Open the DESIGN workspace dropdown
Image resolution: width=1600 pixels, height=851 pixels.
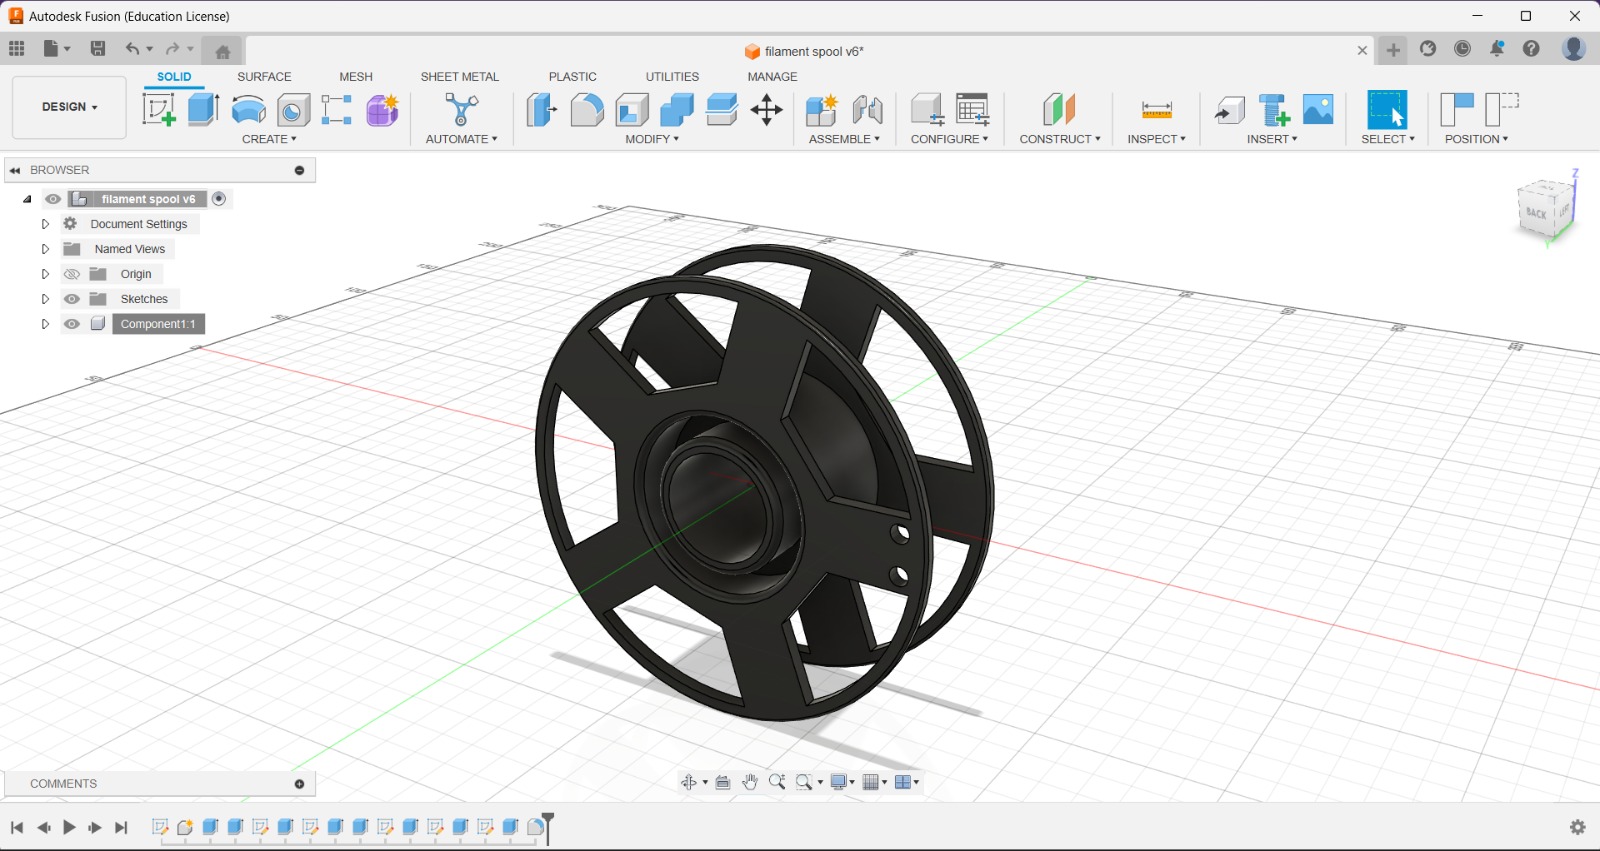click(69, 107)
